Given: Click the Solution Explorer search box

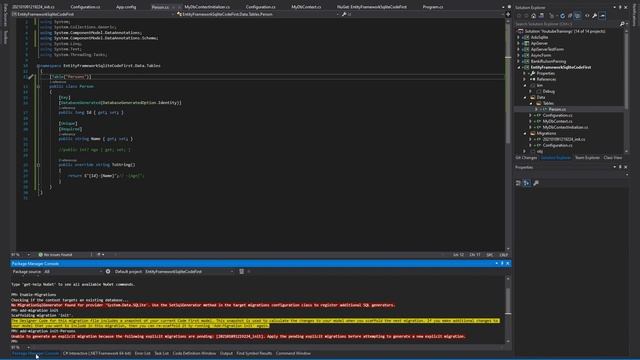Looking at the screenshot, I should coord(567,24).
